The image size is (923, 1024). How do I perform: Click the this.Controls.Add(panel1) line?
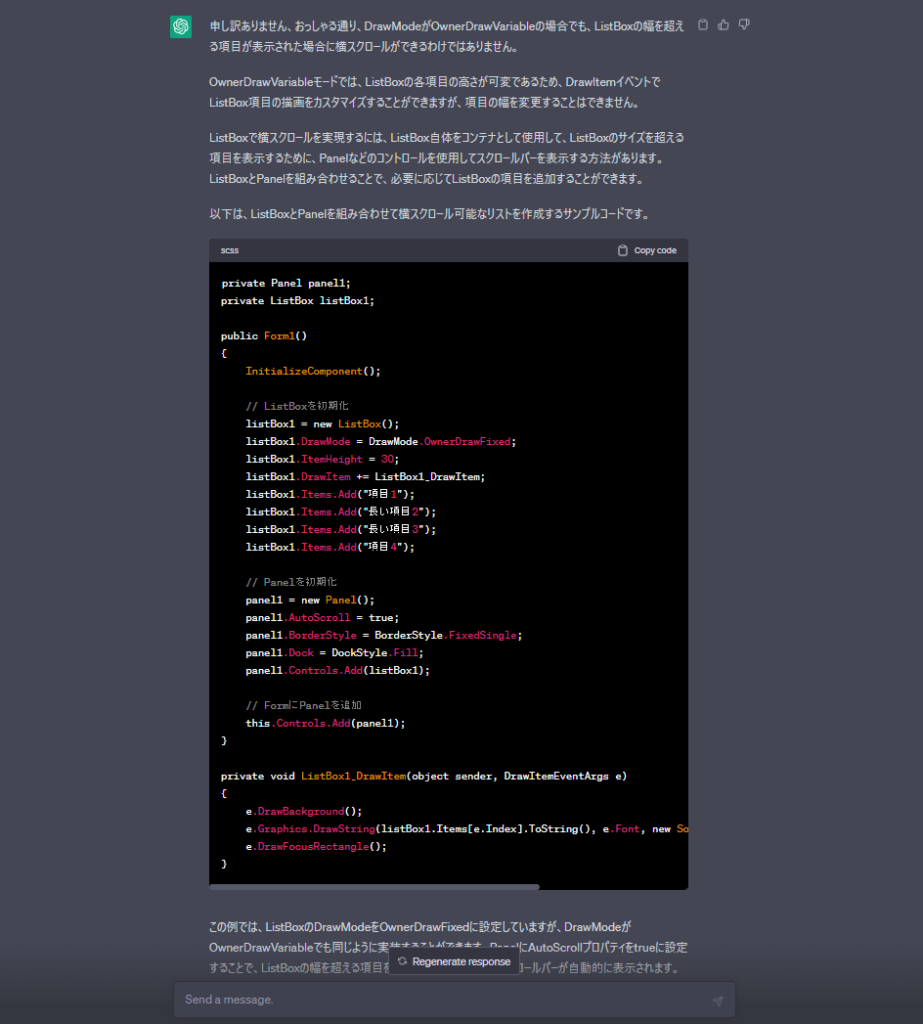[x=327, y=723]
